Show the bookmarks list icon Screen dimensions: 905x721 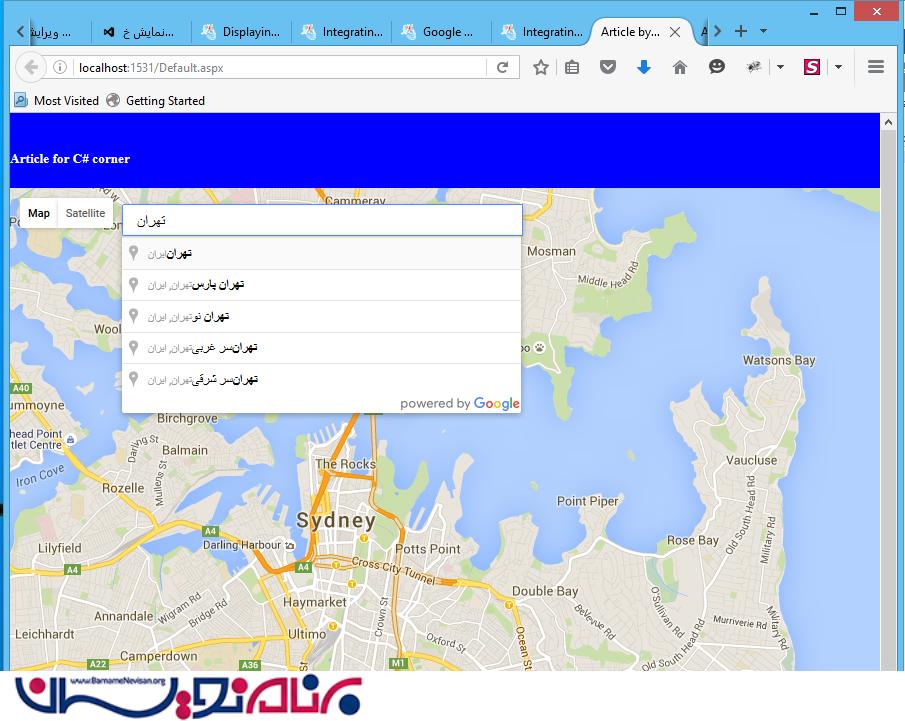pyautogui.click(x=572, y=67)
